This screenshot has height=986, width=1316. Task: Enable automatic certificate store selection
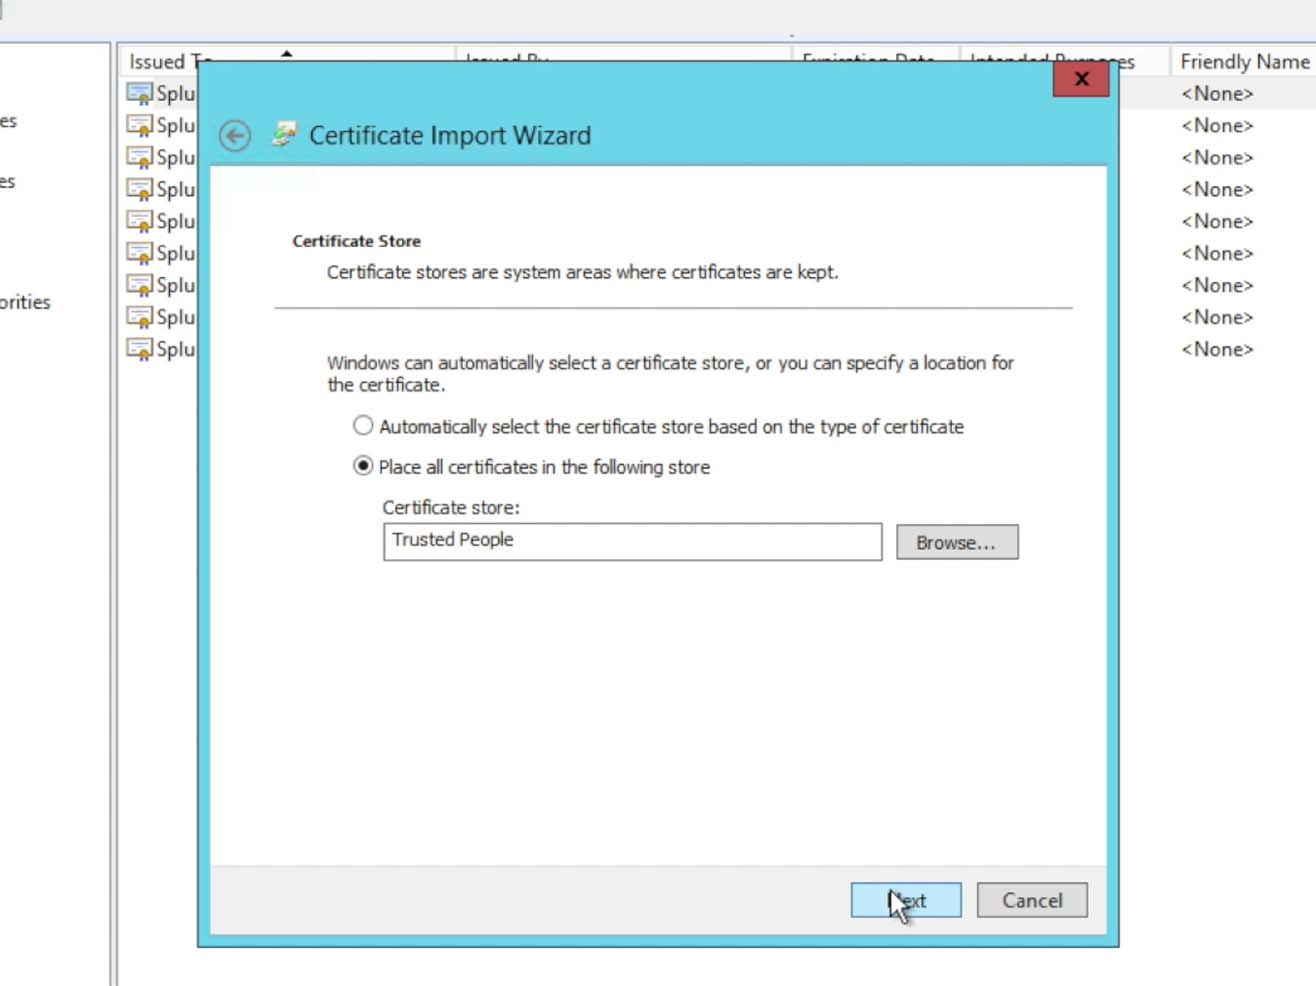pos(363,426)
